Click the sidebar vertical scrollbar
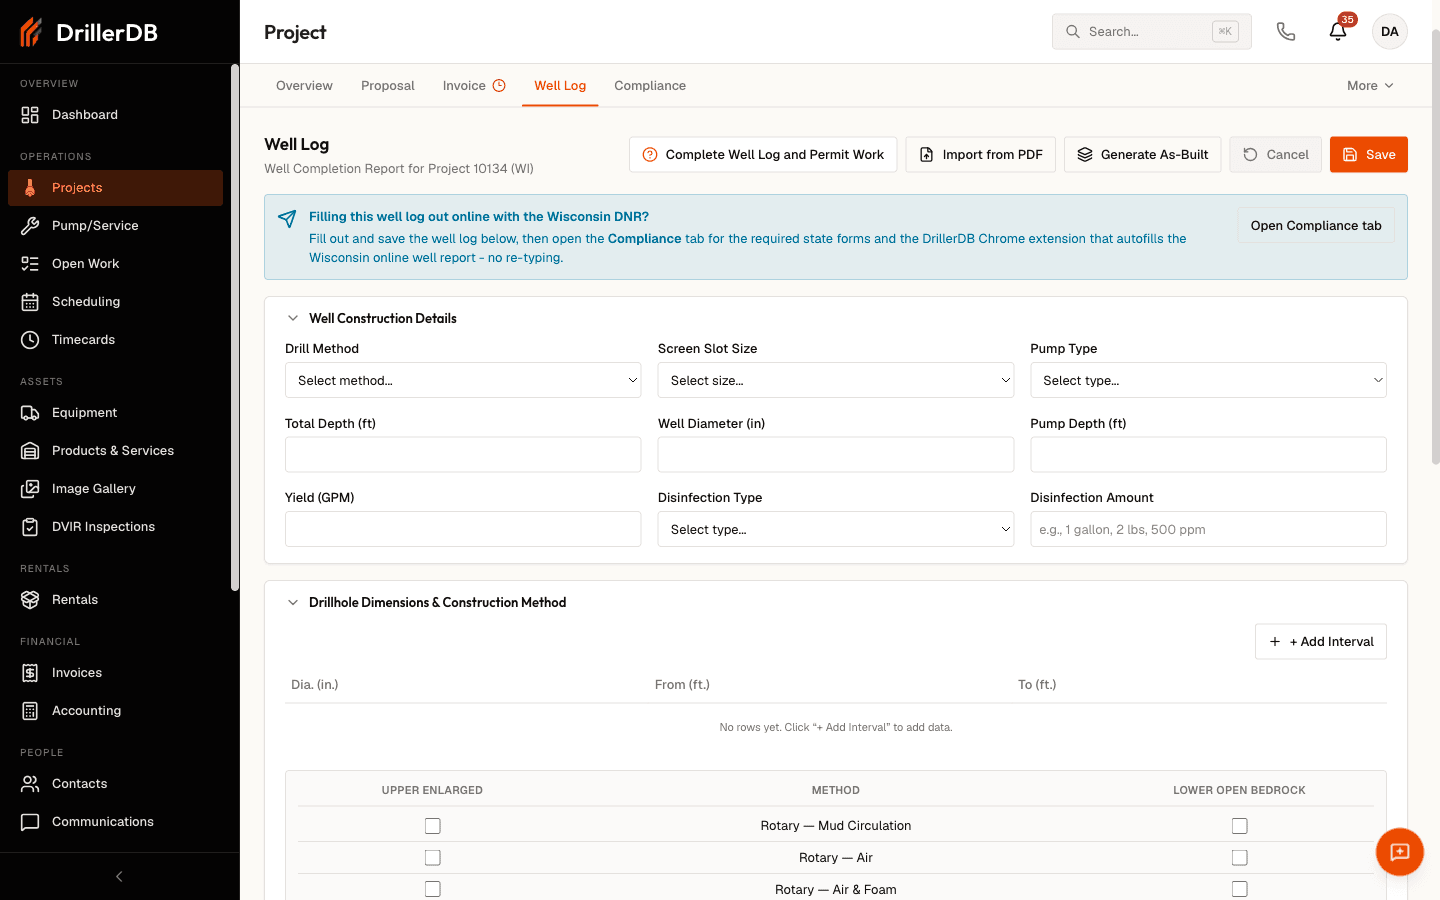Image resolution: width=1440 pixels, height=900 pixels. pos(235,328)
